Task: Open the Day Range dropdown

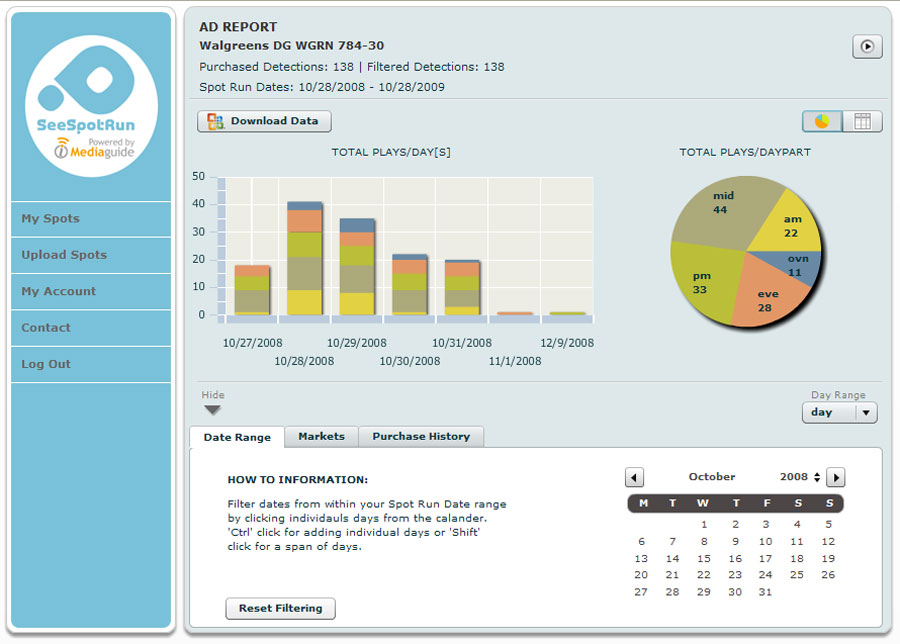Action: pyautogui.click(x=839, y=412)
